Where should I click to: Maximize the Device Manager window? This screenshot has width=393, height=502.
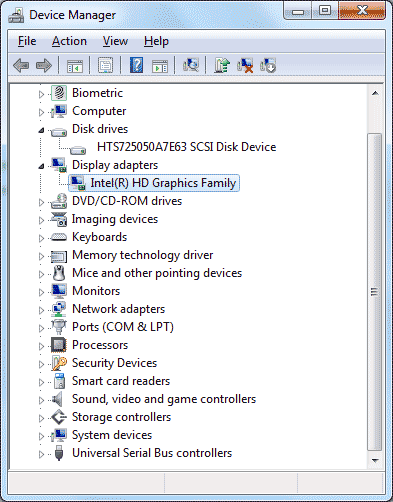click(x=325, y=11)
